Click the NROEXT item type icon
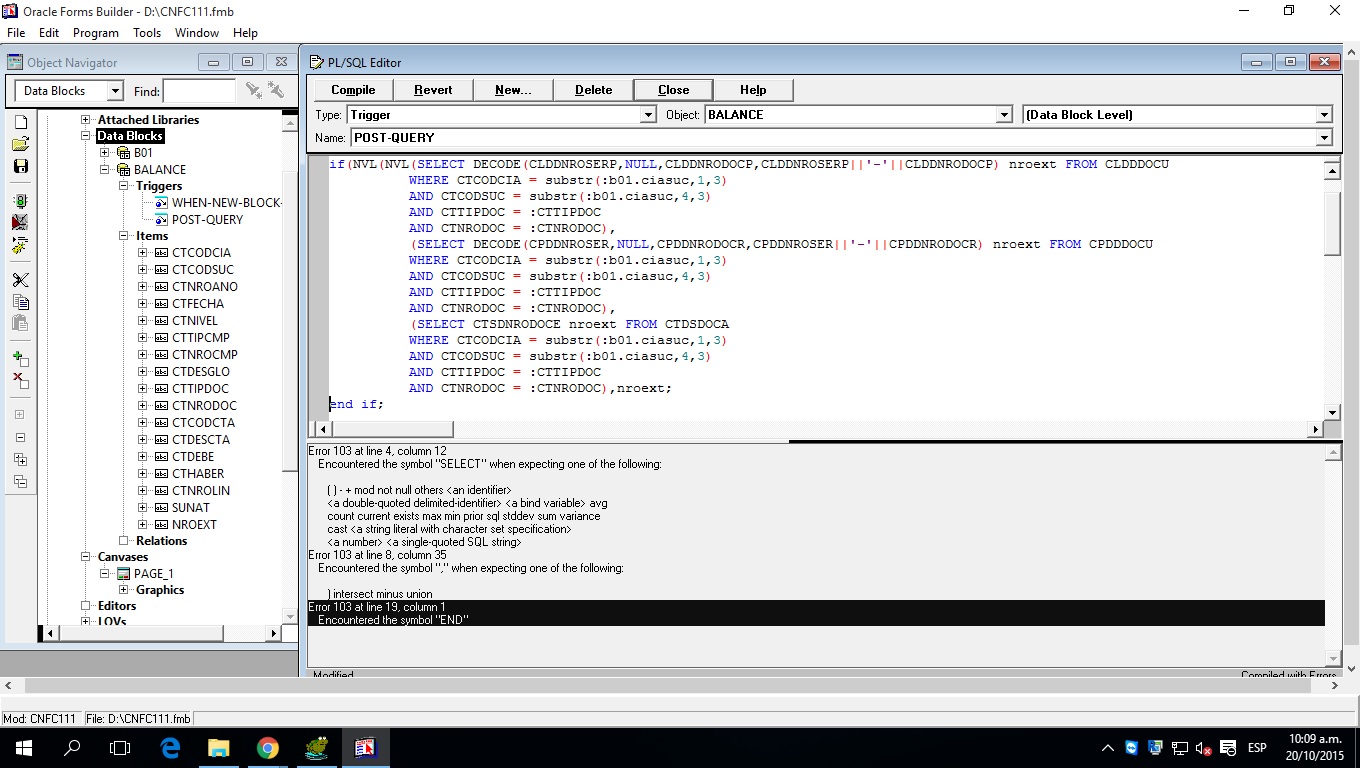1360x768 pixels. pos(161,525)
